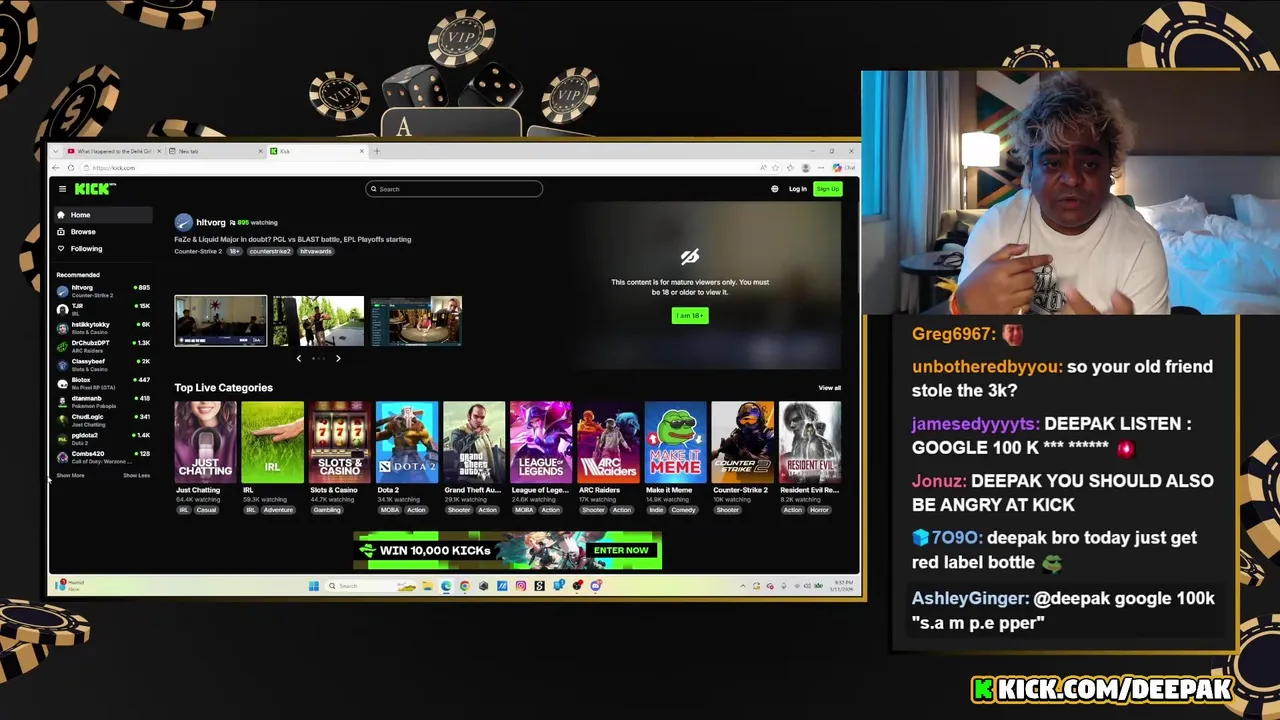Image resolution: width=1280 pixels, height=720 pixels.
Task: Click ENTER NOW on the kicks banner
Action: click(x=621, y=550)
